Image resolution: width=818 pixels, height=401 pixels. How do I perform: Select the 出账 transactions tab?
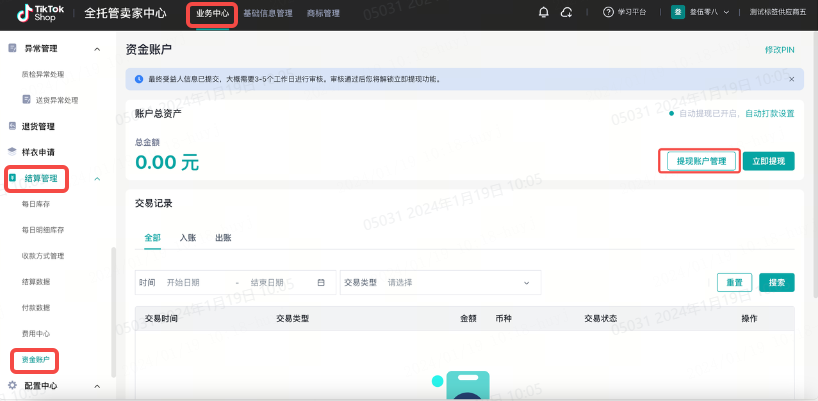pos(223,238)
